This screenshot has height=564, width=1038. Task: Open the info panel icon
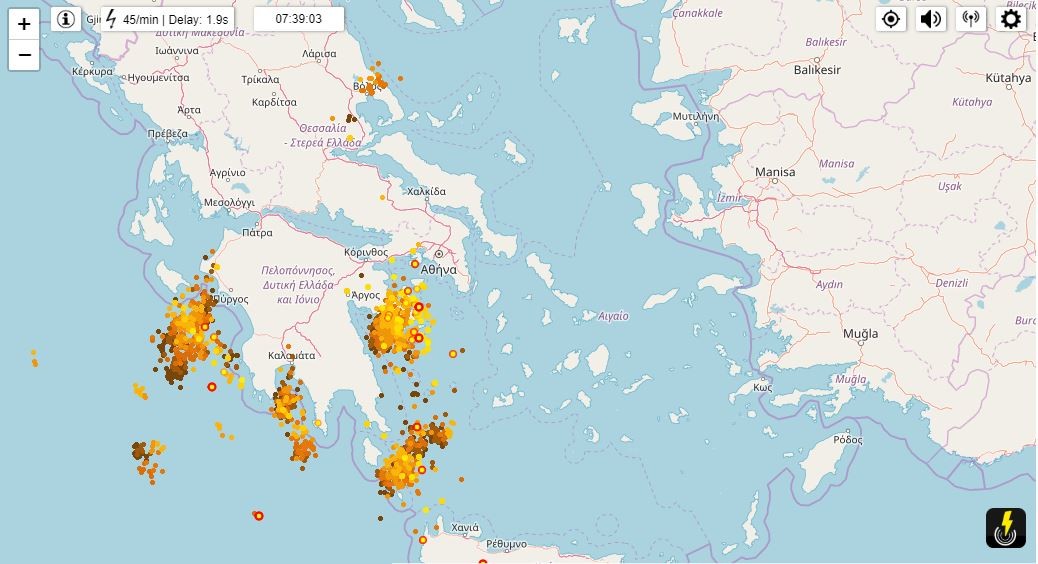click(x=66, y=19)
